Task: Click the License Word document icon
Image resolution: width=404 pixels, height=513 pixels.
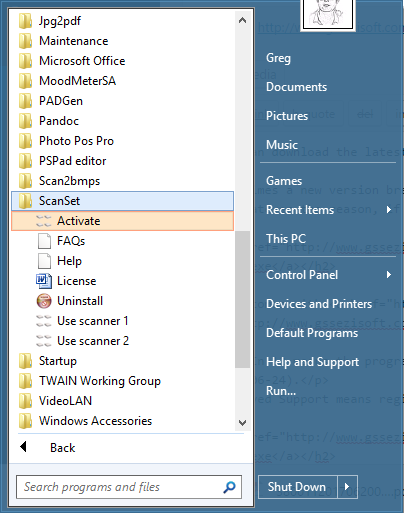Action: (x=44, y=281)
